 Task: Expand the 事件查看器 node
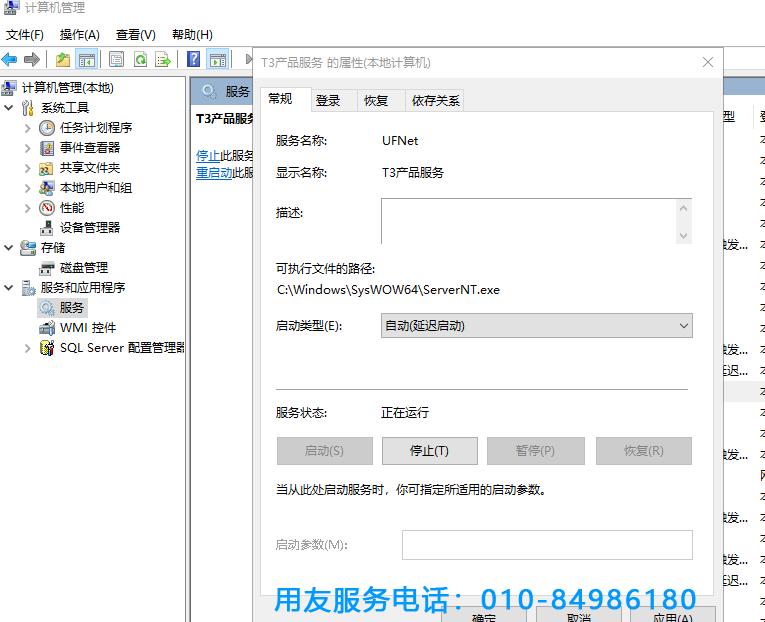[x=28, y=148]
